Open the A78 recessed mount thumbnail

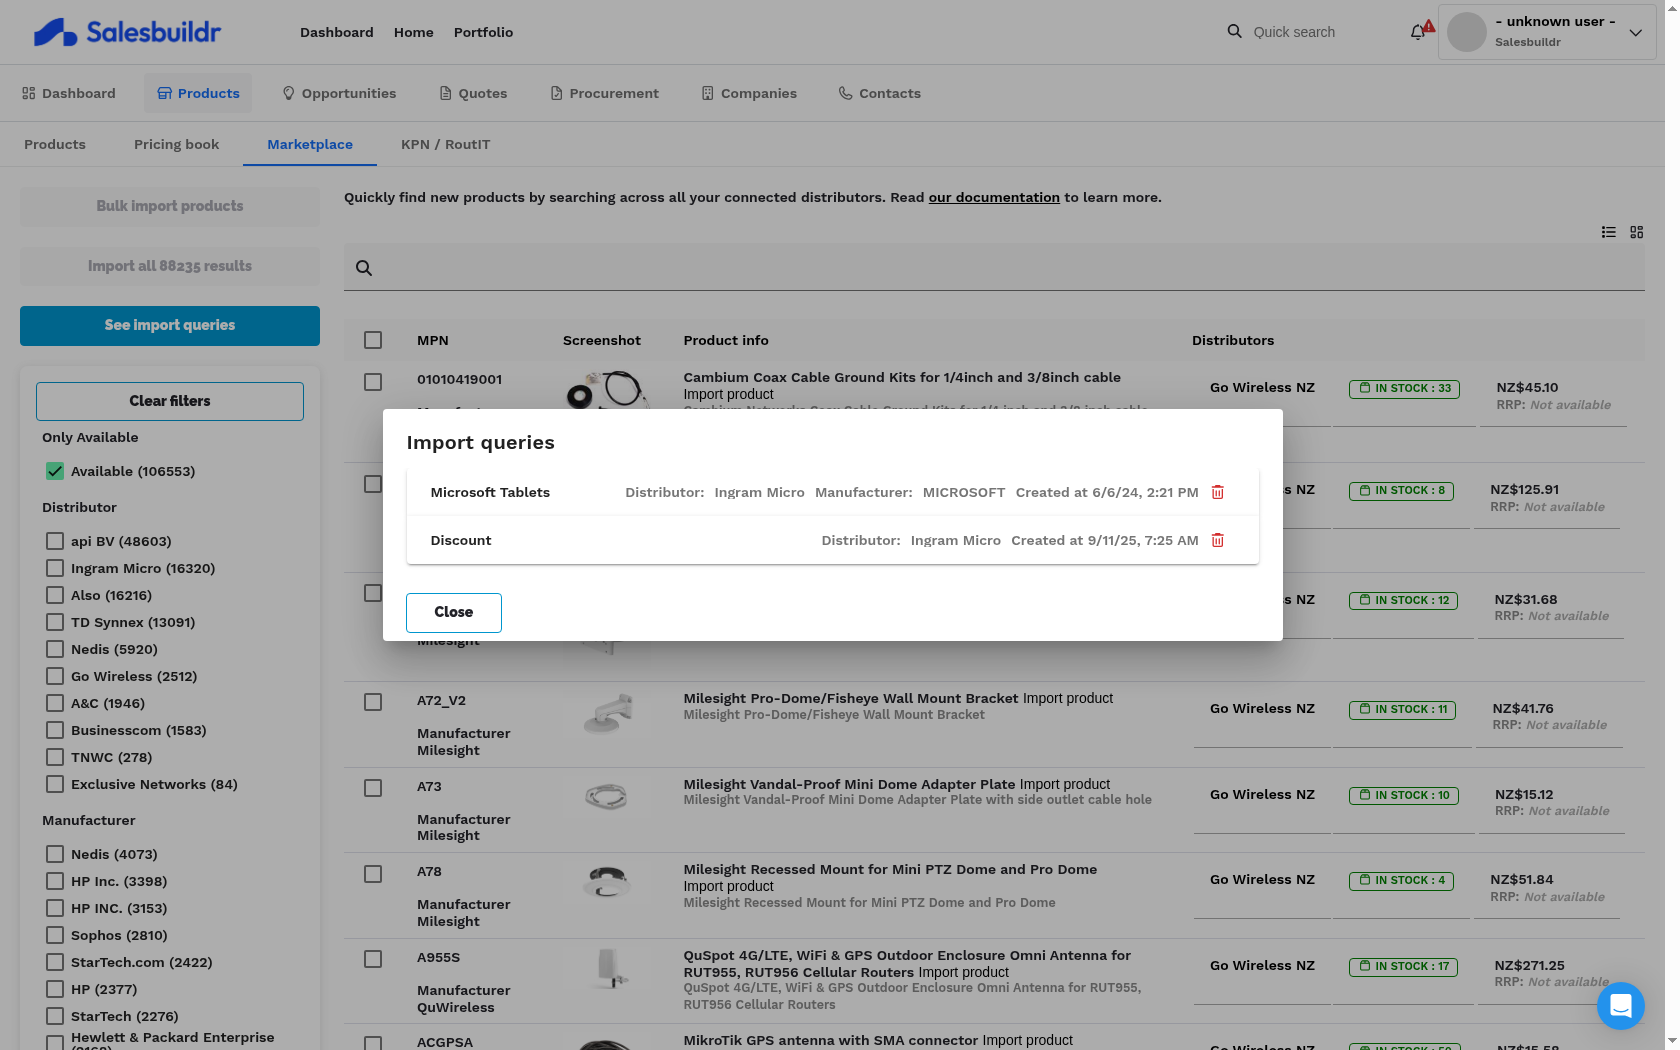coord(608,882)
